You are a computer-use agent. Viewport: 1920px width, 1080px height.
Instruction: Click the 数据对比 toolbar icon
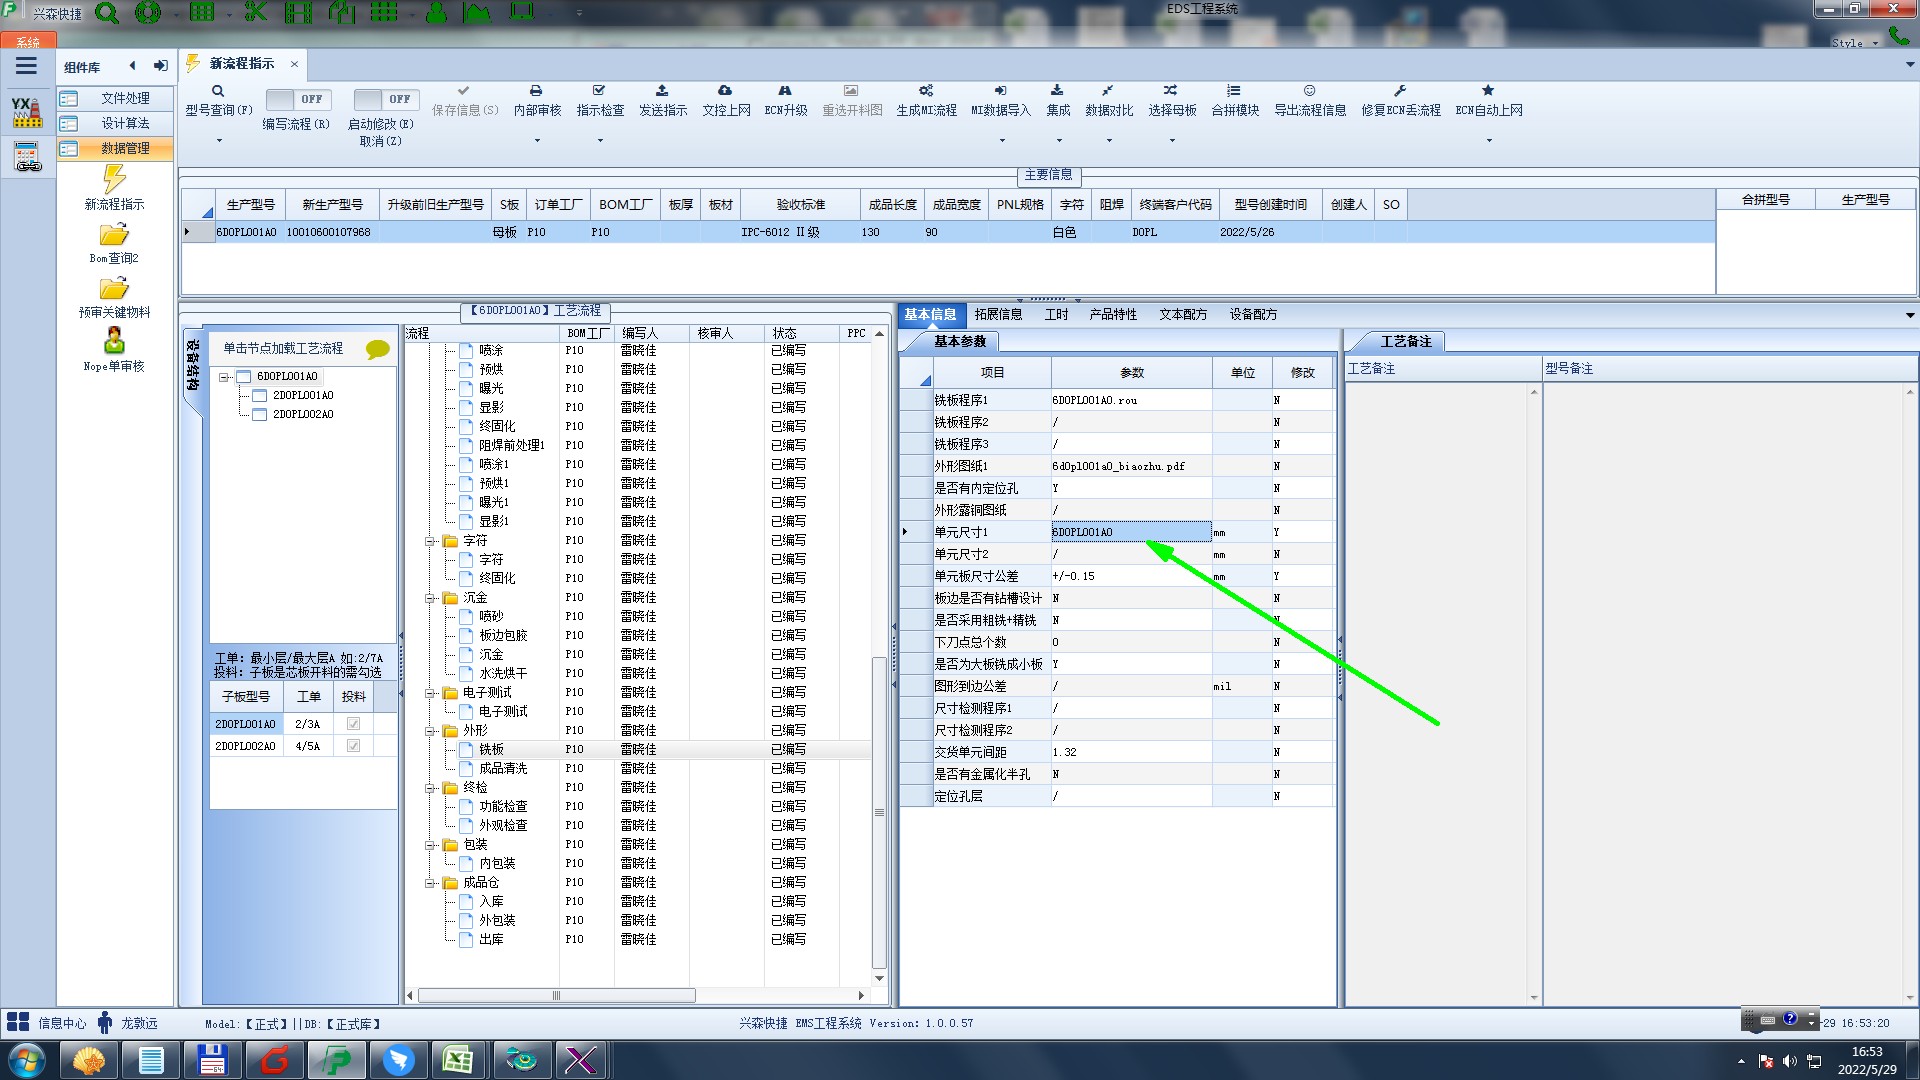[1108, 91]
